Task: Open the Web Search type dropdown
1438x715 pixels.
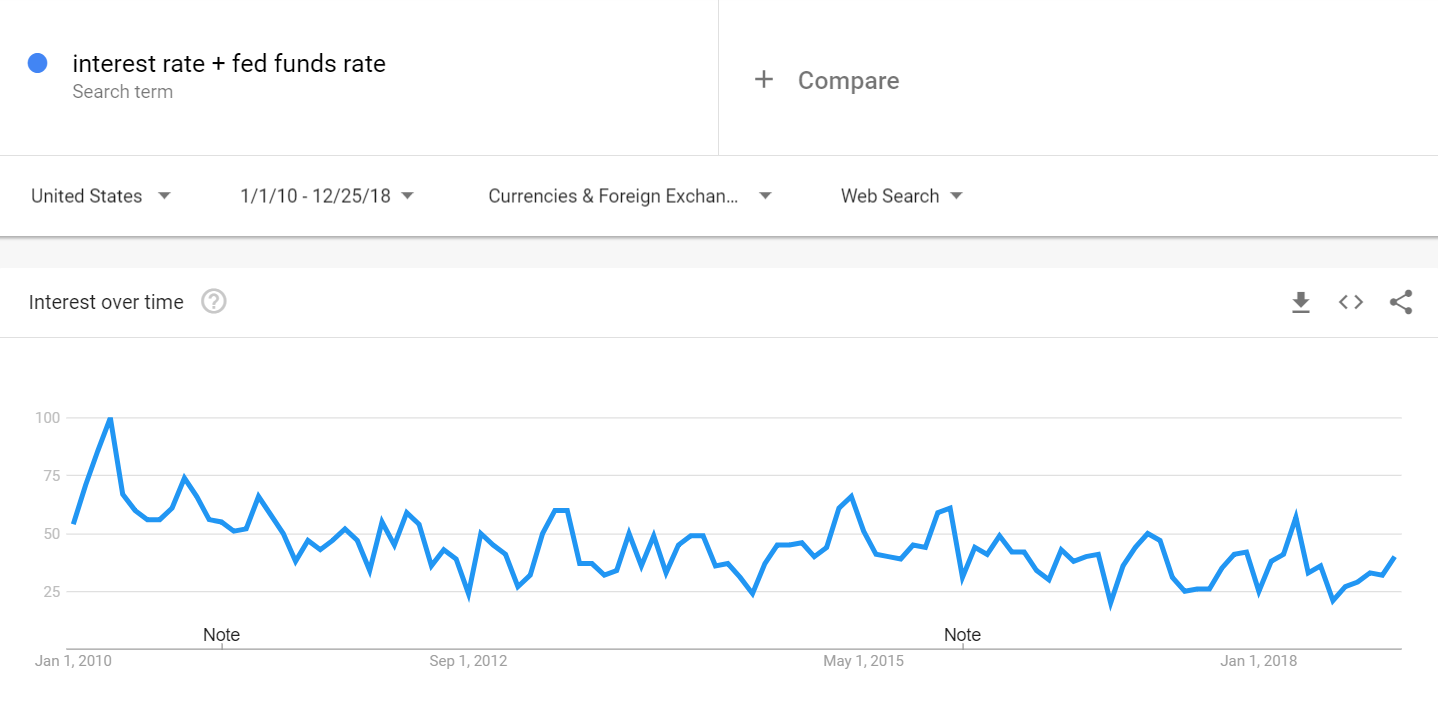Action: coord(899,196)
